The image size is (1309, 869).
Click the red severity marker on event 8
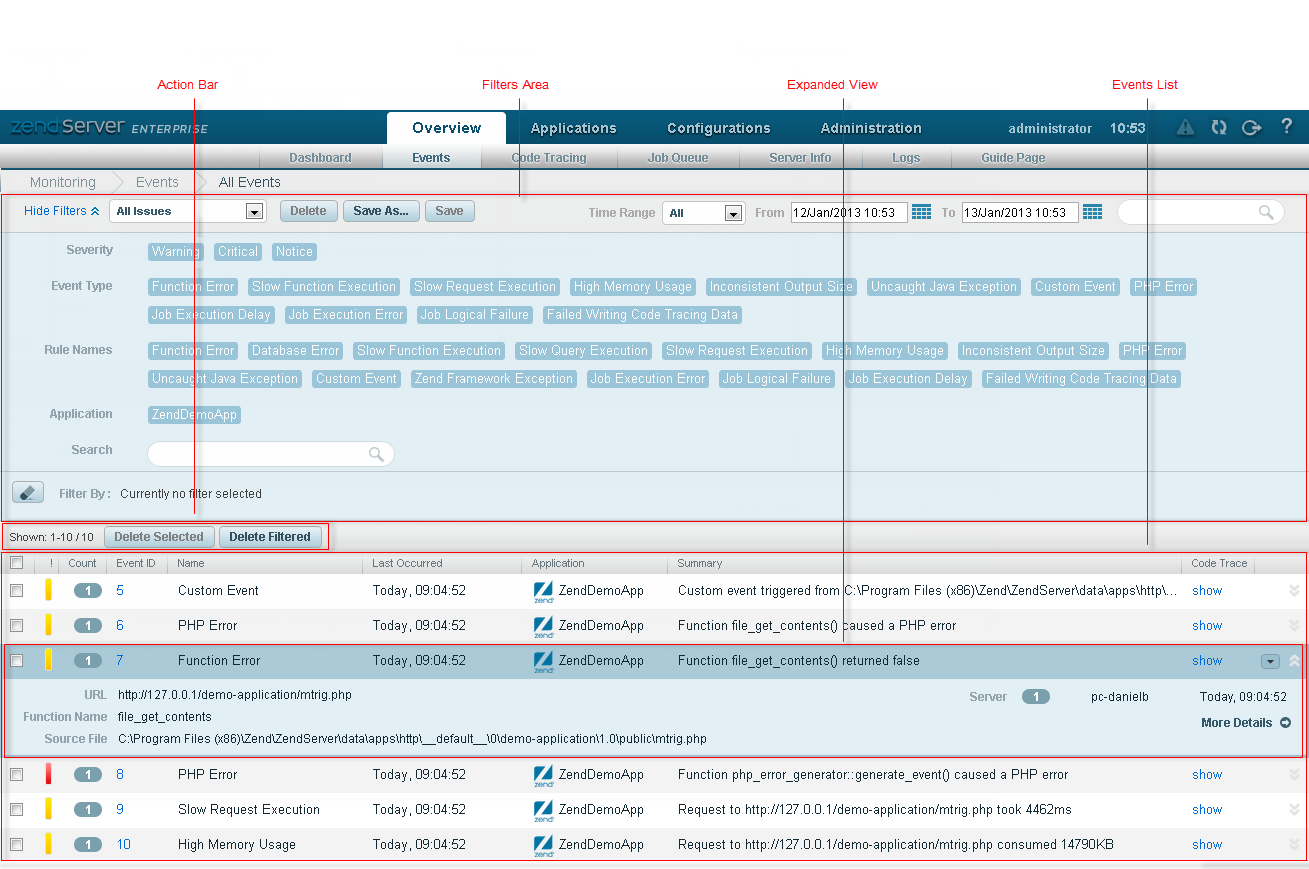(48, 774)
